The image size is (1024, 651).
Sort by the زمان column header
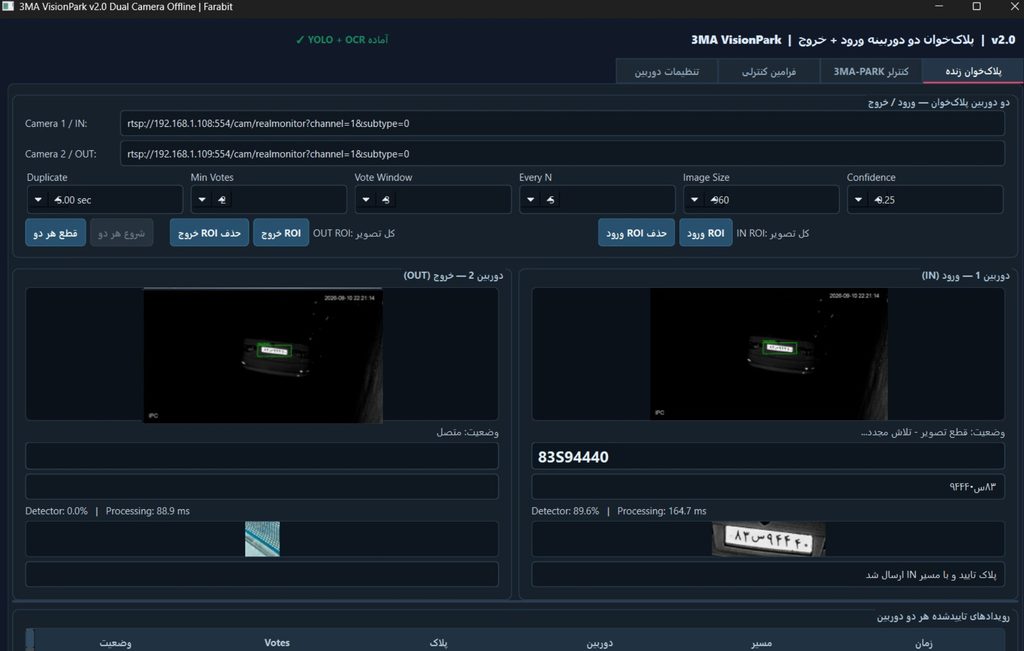[923, 643]
